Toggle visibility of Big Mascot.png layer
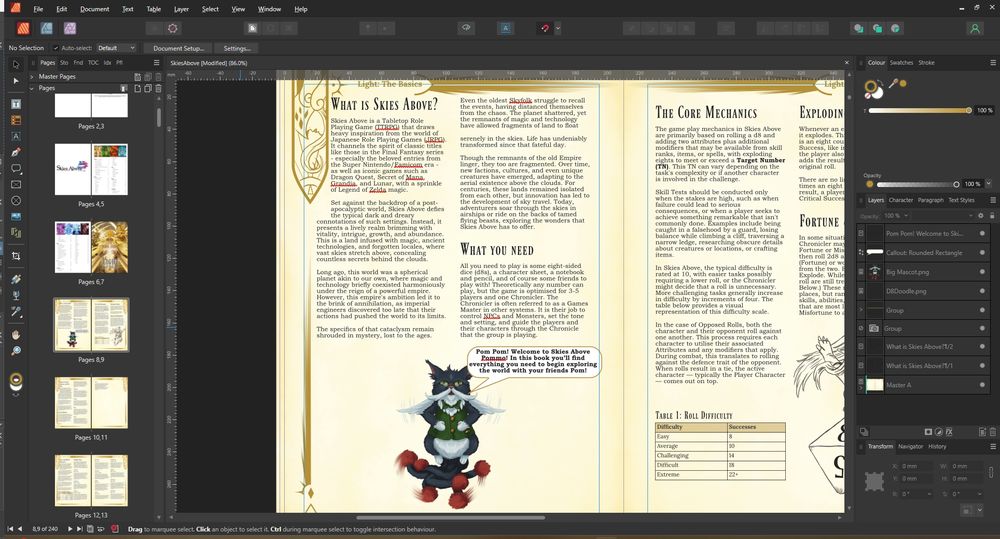Viewport: 1000px width, 539px height. pyautogui.click(x=983, y=271)
